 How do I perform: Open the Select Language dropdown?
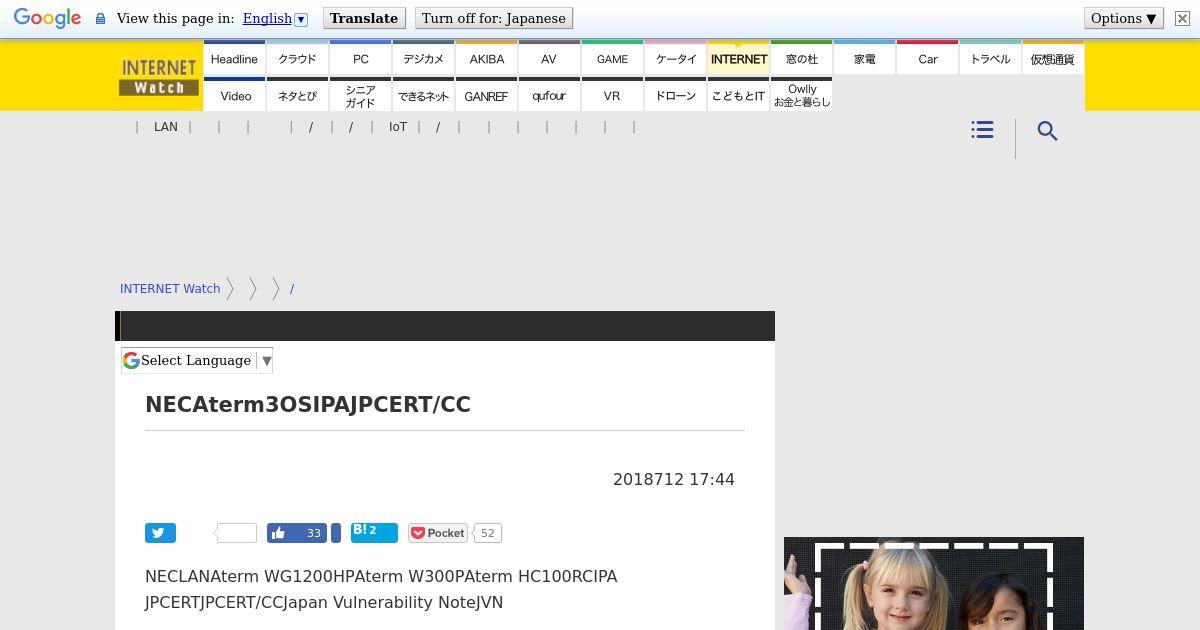click(x=197, y=360)
